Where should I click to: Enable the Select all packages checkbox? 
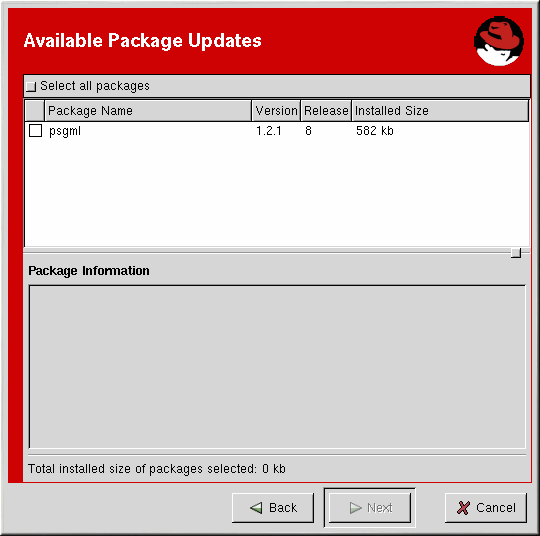[31, 86]
